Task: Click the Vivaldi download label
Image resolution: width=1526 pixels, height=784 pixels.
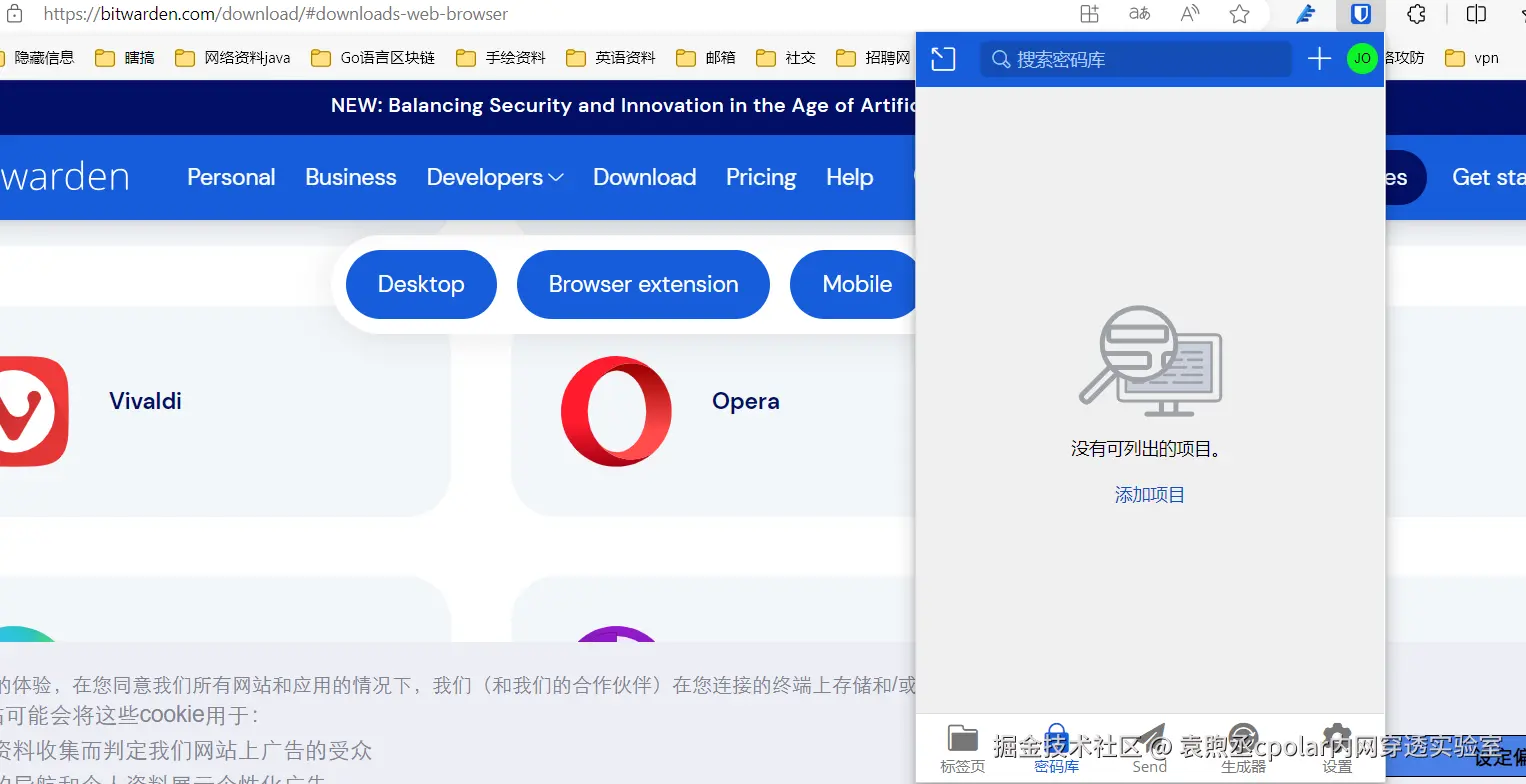Action: [x=146, y=401]
